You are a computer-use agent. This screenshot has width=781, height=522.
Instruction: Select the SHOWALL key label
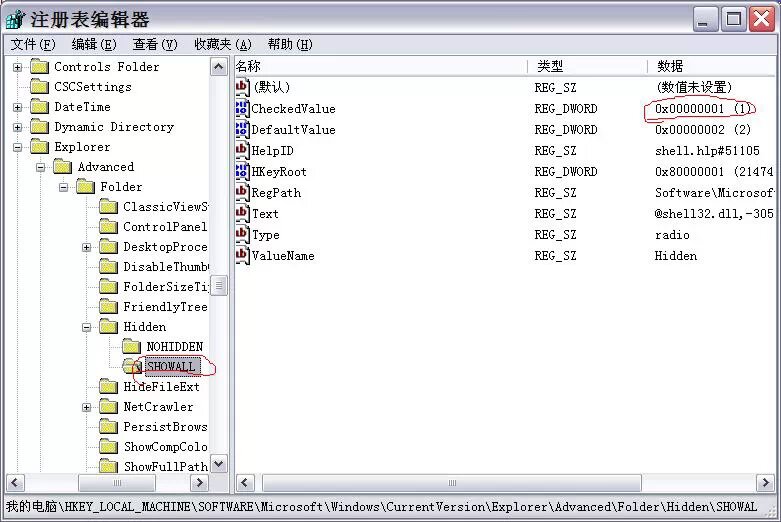(172, 367)
